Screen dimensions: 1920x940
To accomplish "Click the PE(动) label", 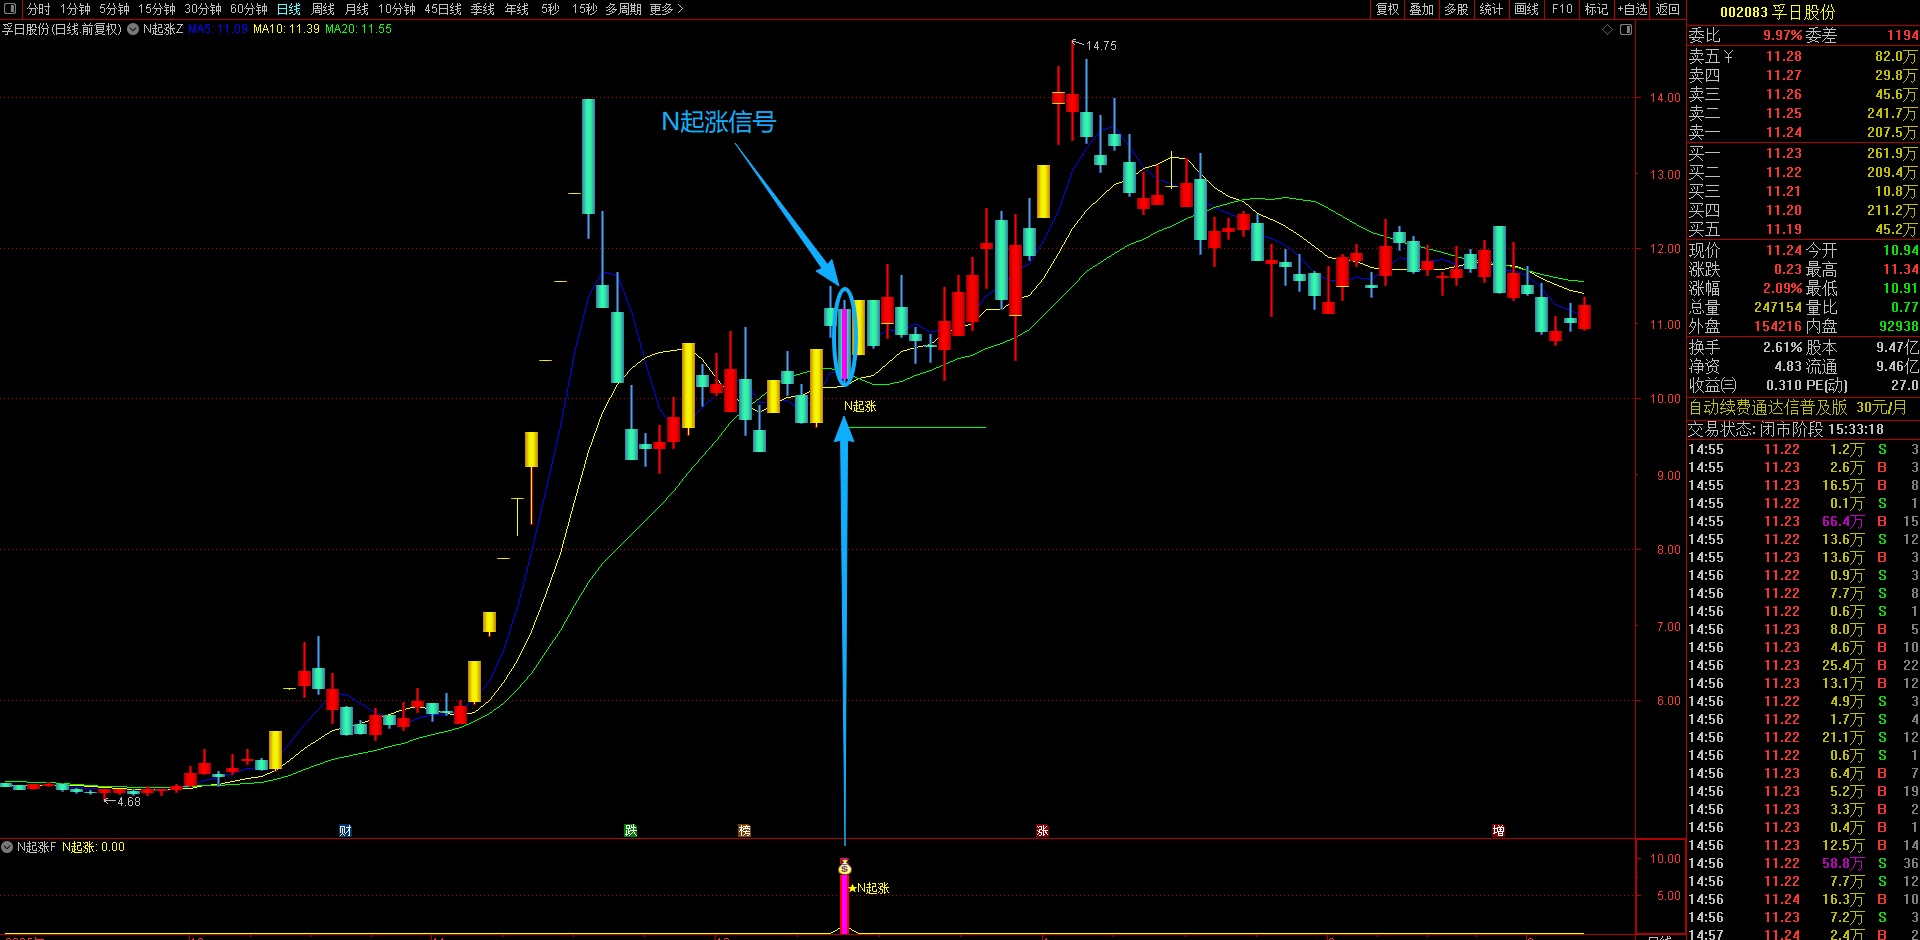I will click(x=1827, y=385).
